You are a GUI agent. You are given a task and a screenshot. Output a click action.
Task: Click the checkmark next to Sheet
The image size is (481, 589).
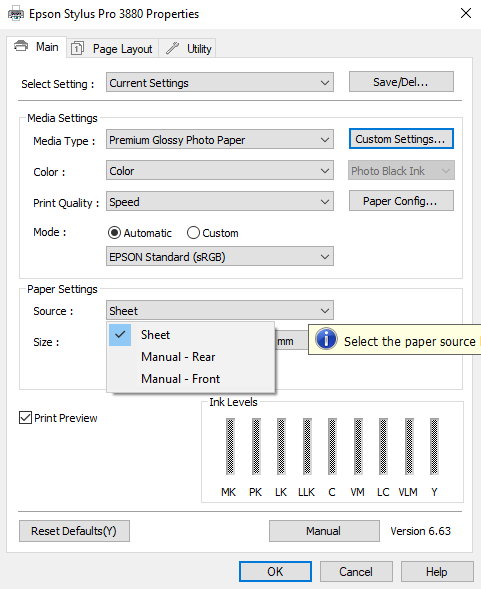pos(120,335)
